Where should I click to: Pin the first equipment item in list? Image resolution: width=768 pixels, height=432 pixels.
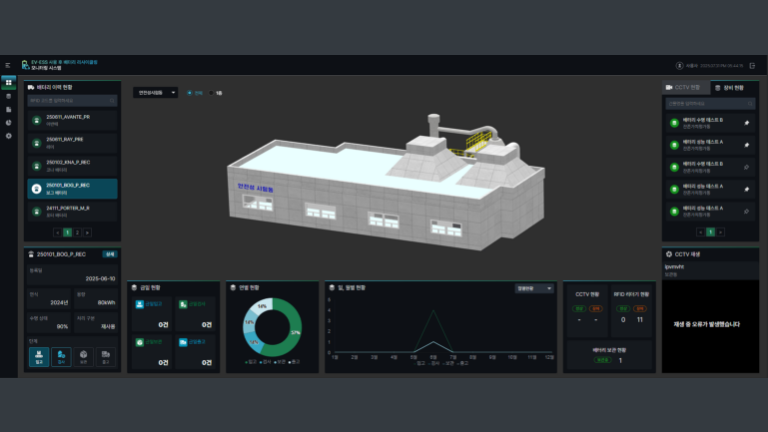pos(746,123)
